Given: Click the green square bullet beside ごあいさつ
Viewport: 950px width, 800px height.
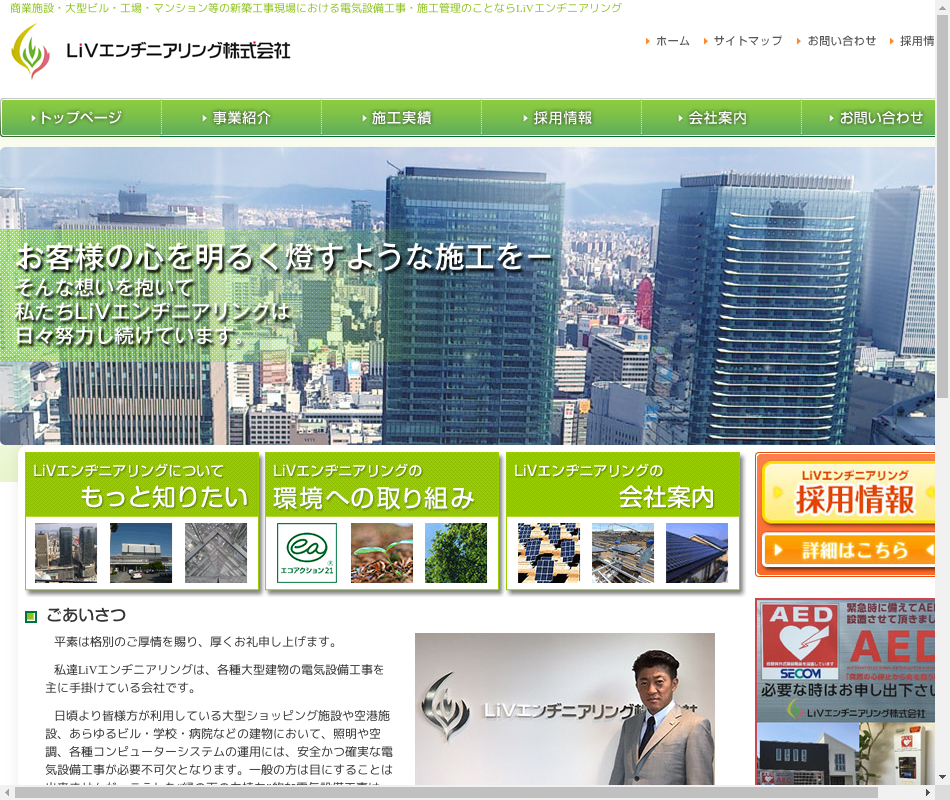Looking at the screenshot, I should 31,617.
